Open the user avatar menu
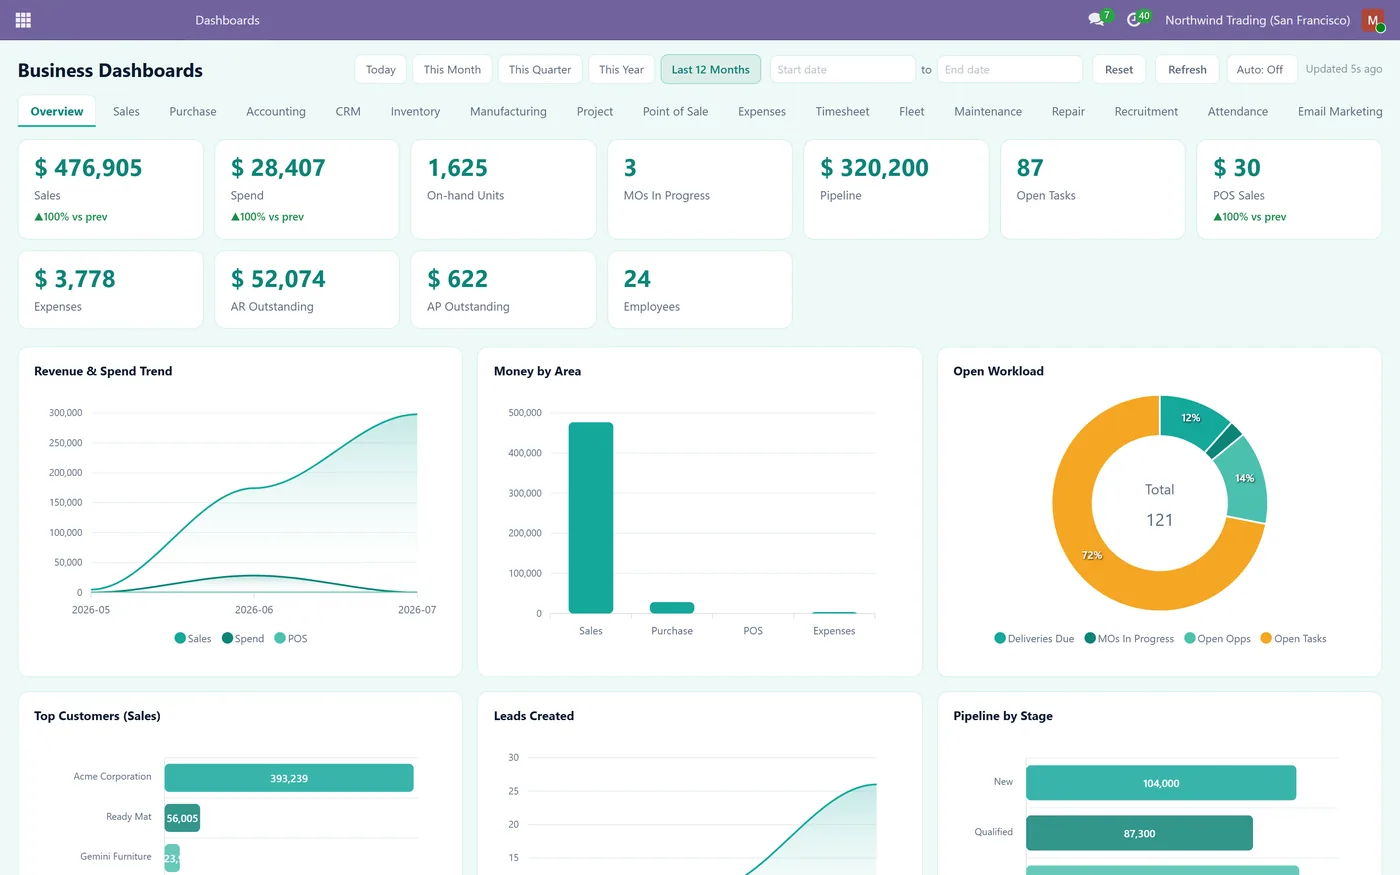Viewport: 1400px width, 875px height. 1373,20
